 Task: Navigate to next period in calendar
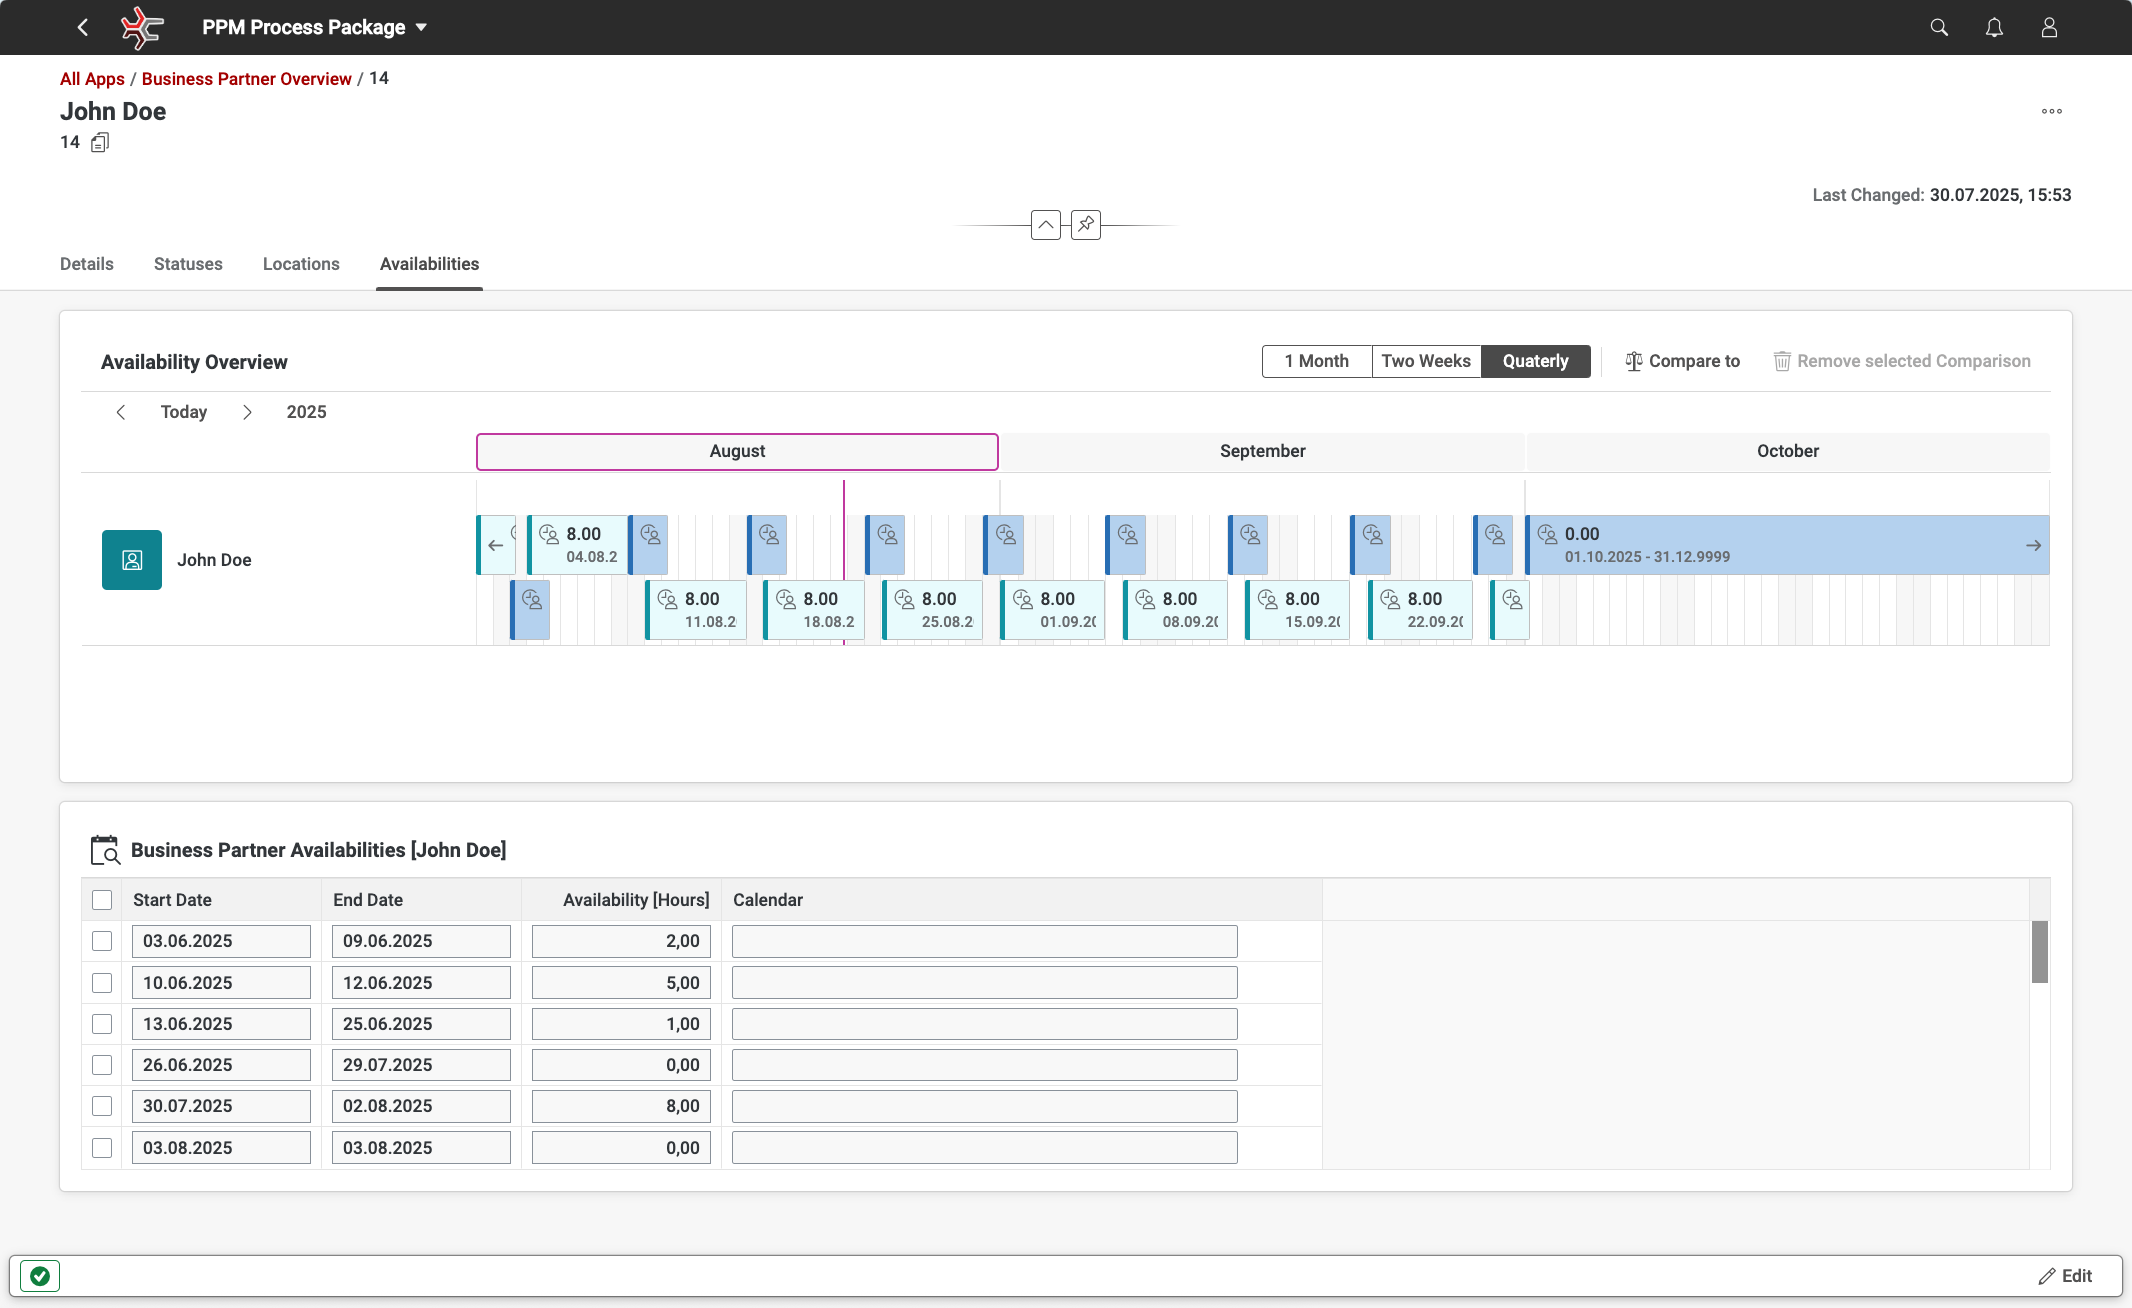click(247, 412)
